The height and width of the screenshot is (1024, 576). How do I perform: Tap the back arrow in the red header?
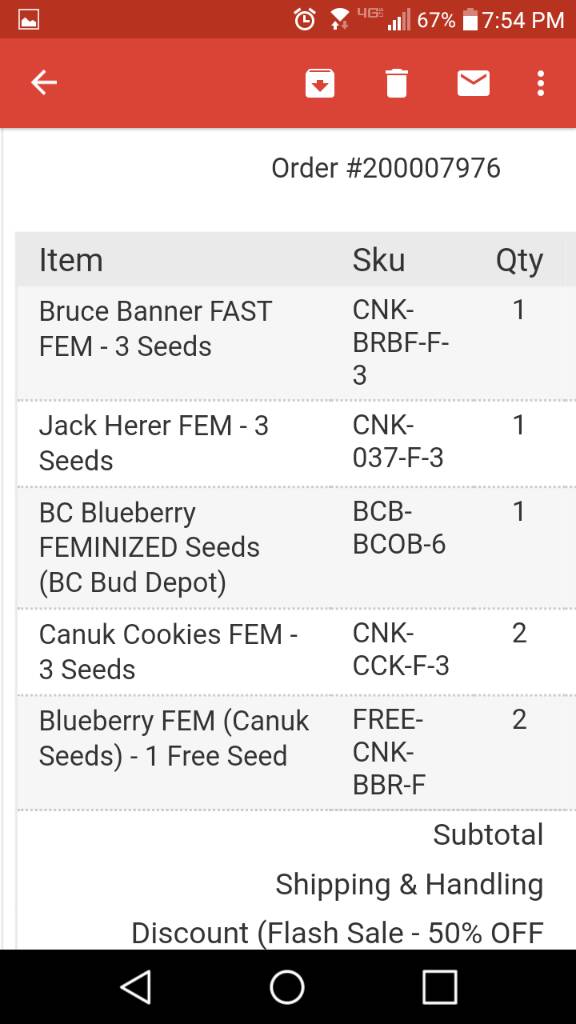coord(44,83)
